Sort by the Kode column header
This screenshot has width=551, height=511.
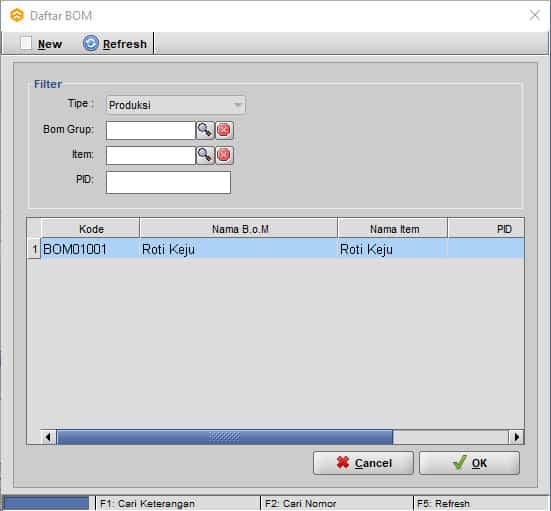[x=91, y=229]
